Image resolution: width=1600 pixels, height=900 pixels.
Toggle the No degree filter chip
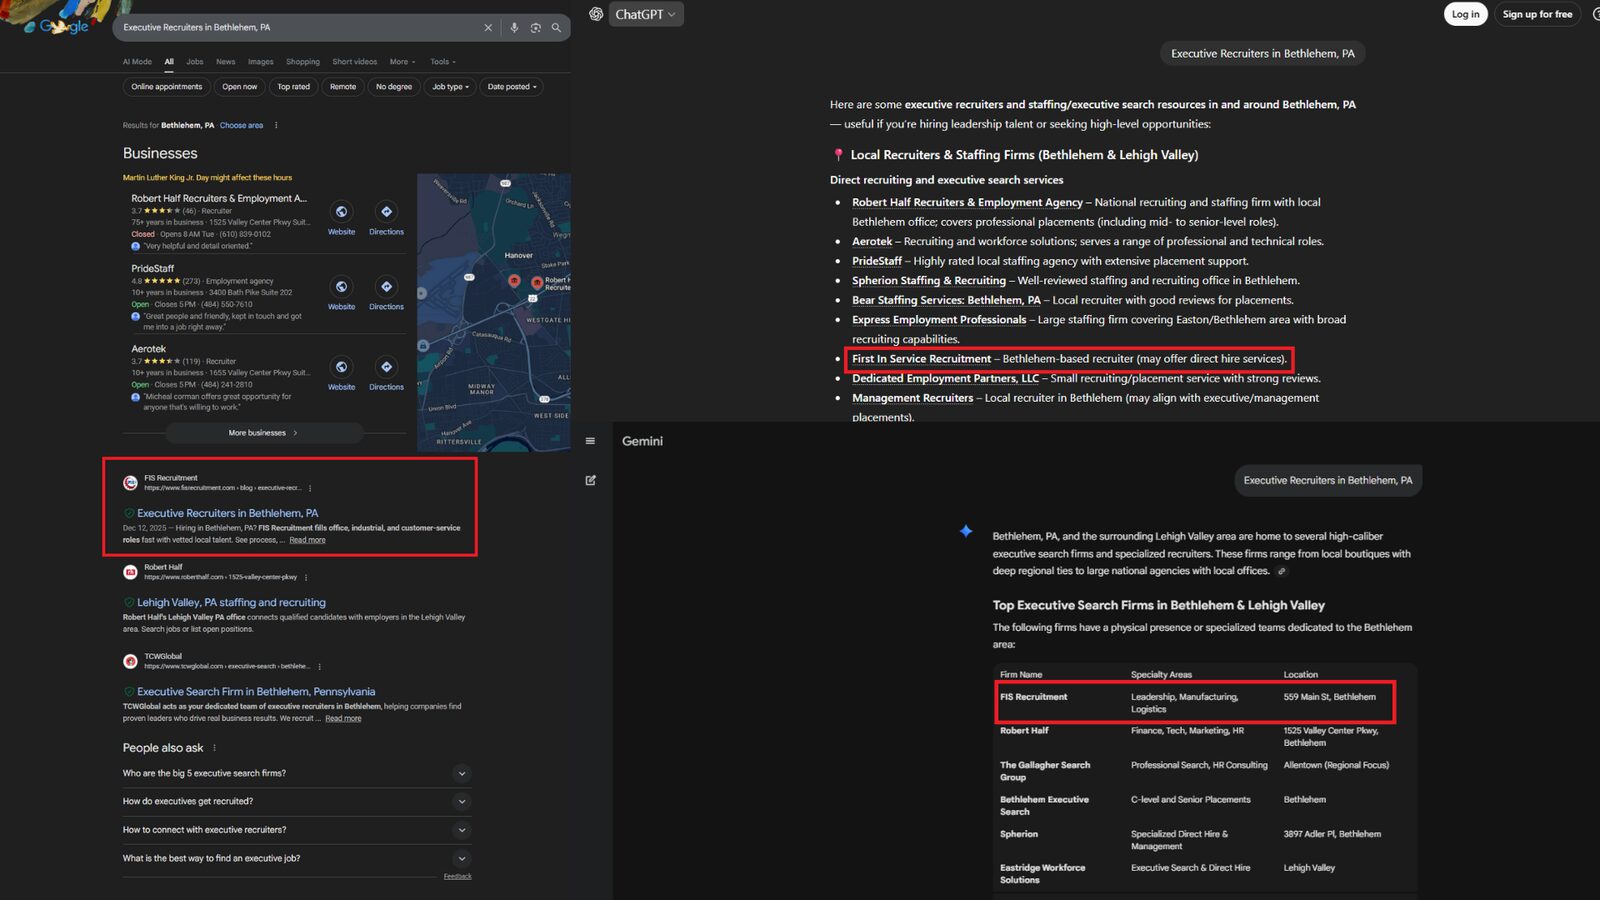click(x=394, y=87)
